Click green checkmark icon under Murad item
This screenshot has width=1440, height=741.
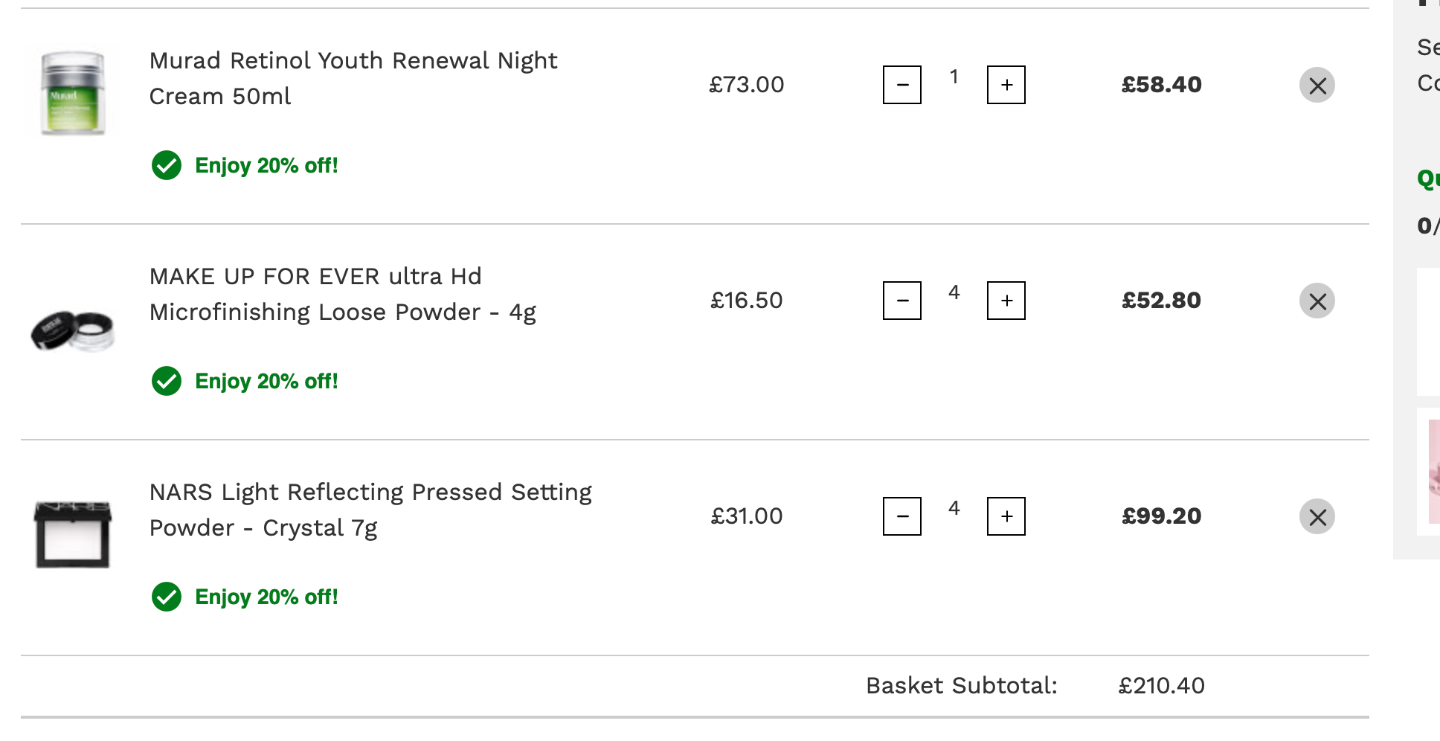(x=166, y=165)
